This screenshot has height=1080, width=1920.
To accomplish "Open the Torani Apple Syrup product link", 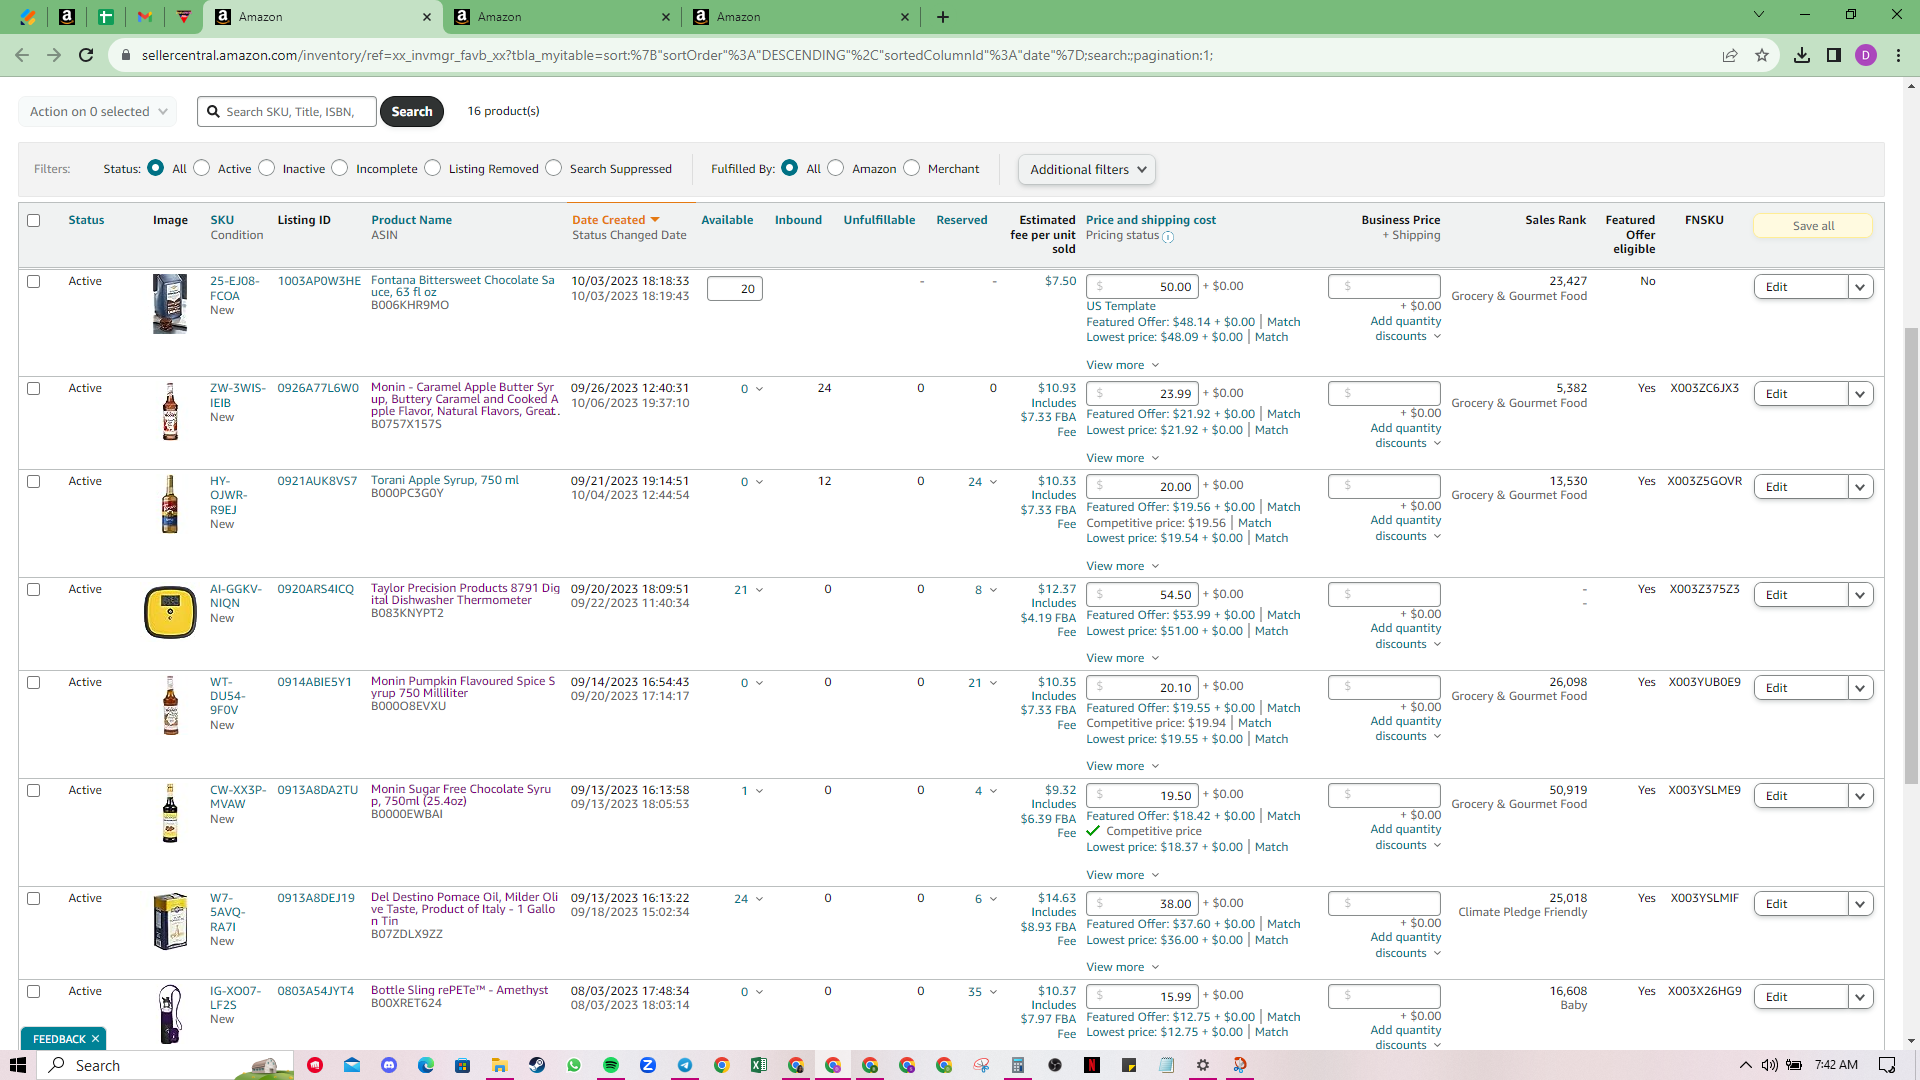I will pyautogui.click(x=445, y=480).
